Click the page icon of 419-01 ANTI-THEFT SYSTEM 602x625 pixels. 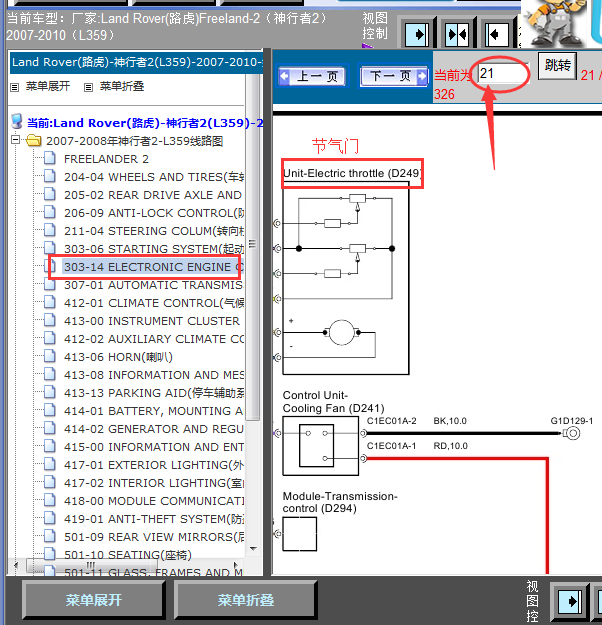coord(50,518)
